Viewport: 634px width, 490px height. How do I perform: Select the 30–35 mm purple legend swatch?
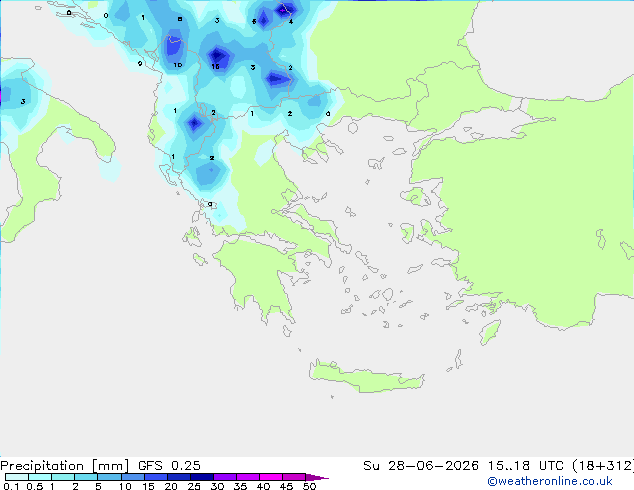click(x=225, y=477)
